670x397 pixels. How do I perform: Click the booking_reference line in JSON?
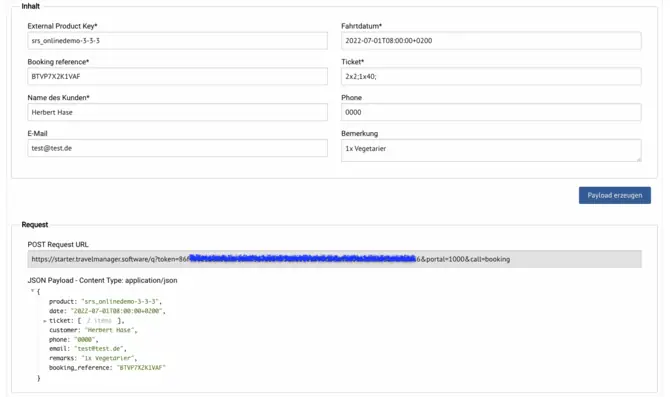(107, 368)
